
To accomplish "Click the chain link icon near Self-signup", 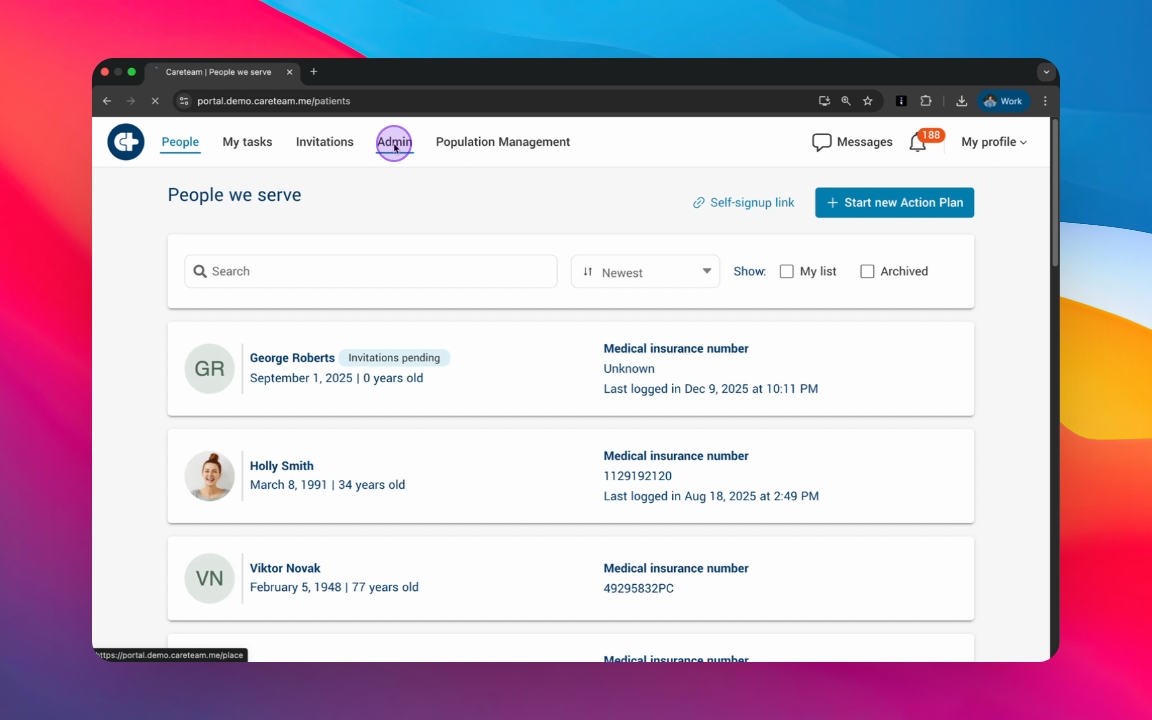I will 699,203.
